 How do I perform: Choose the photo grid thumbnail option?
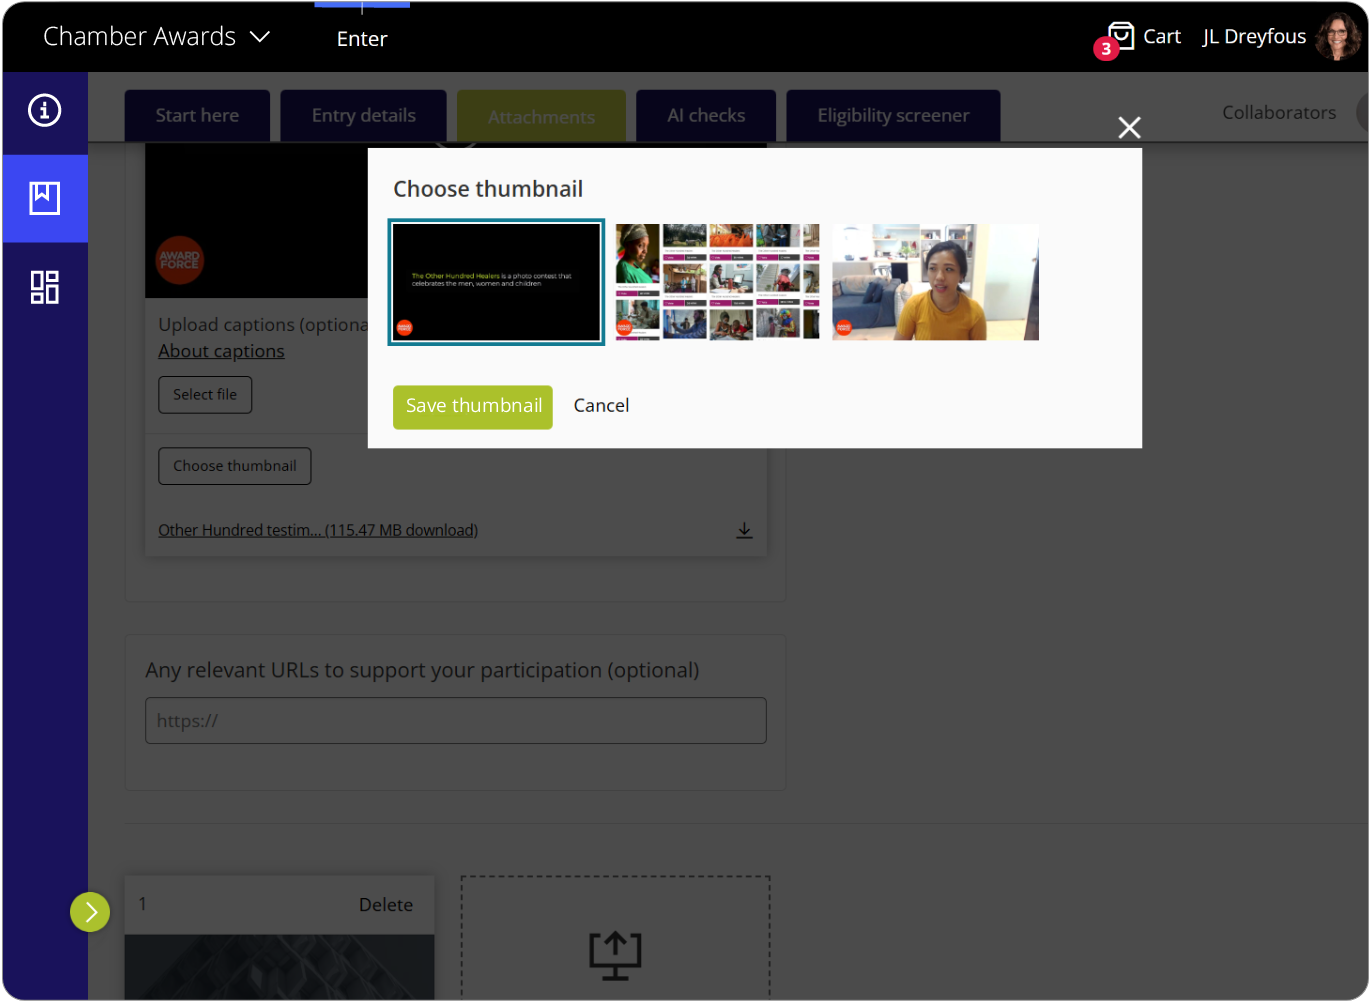717,281
